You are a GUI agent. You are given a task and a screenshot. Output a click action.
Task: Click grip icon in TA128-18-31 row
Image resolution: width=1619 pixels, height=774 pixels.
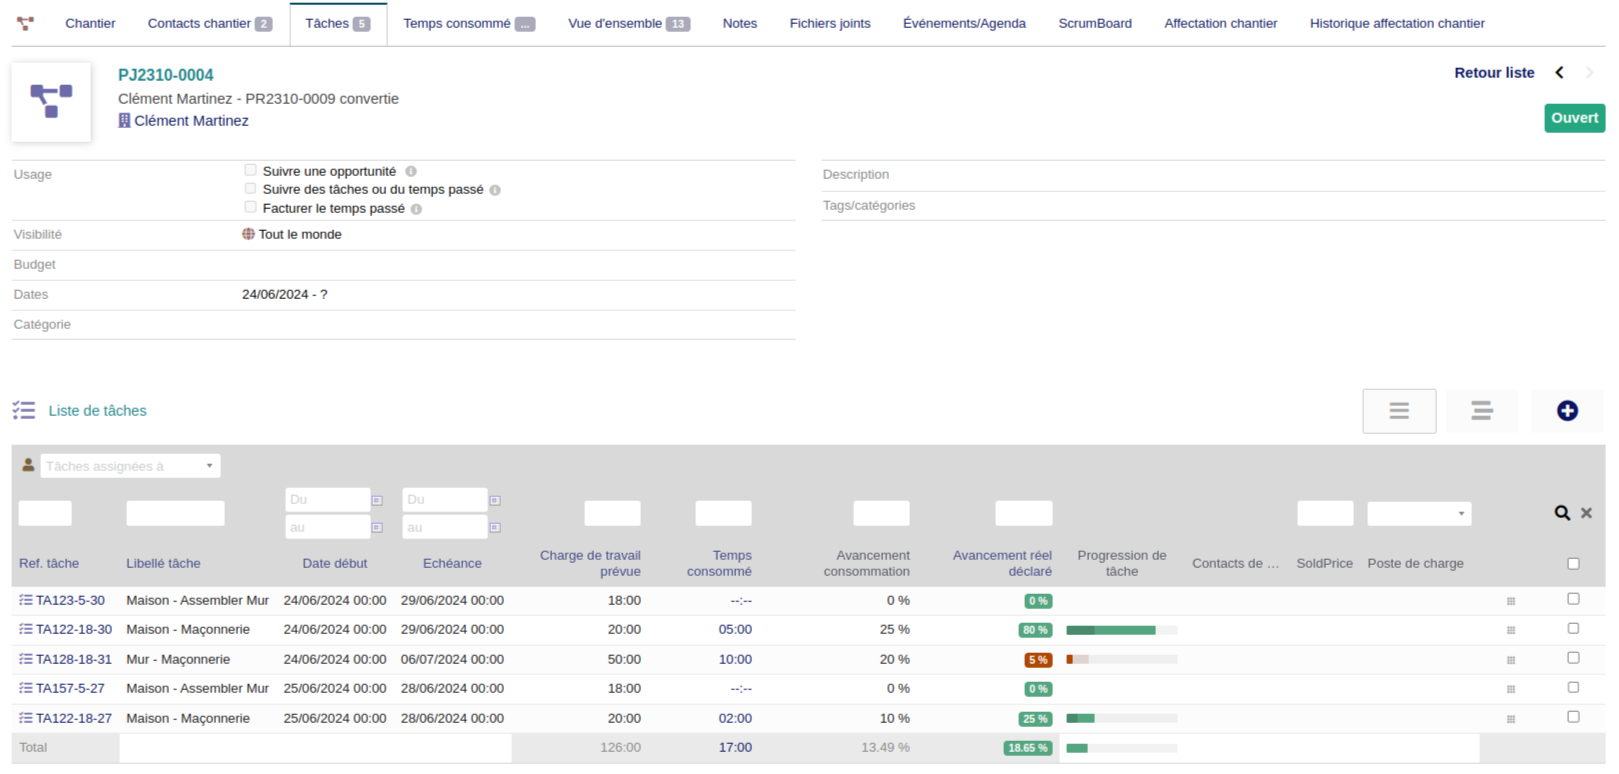pos(1511,660)
